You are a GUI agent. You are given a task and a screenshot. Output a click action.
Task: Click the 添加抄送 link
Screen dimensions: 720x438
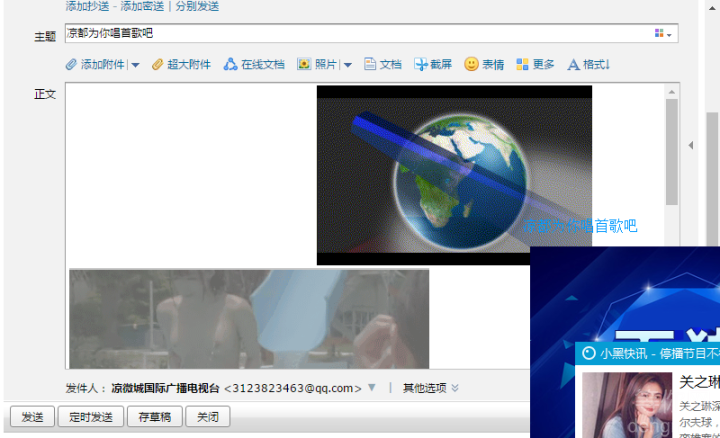tap(88, 6)
